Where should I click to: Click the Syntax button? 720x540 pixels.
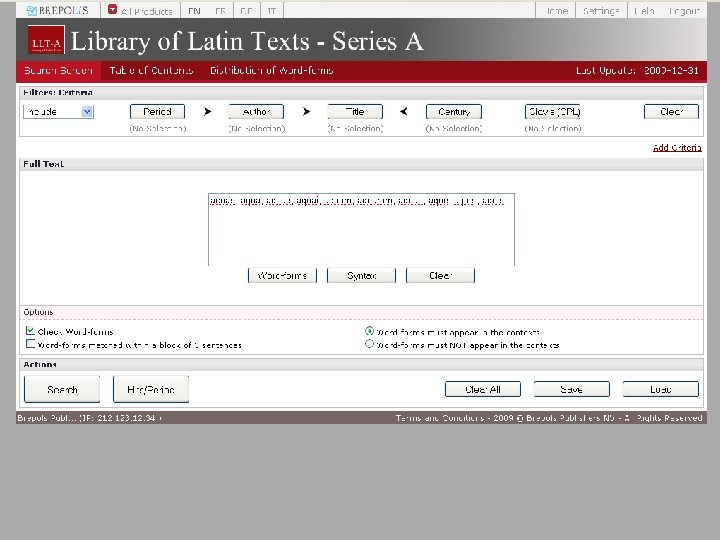pos(361,276)
